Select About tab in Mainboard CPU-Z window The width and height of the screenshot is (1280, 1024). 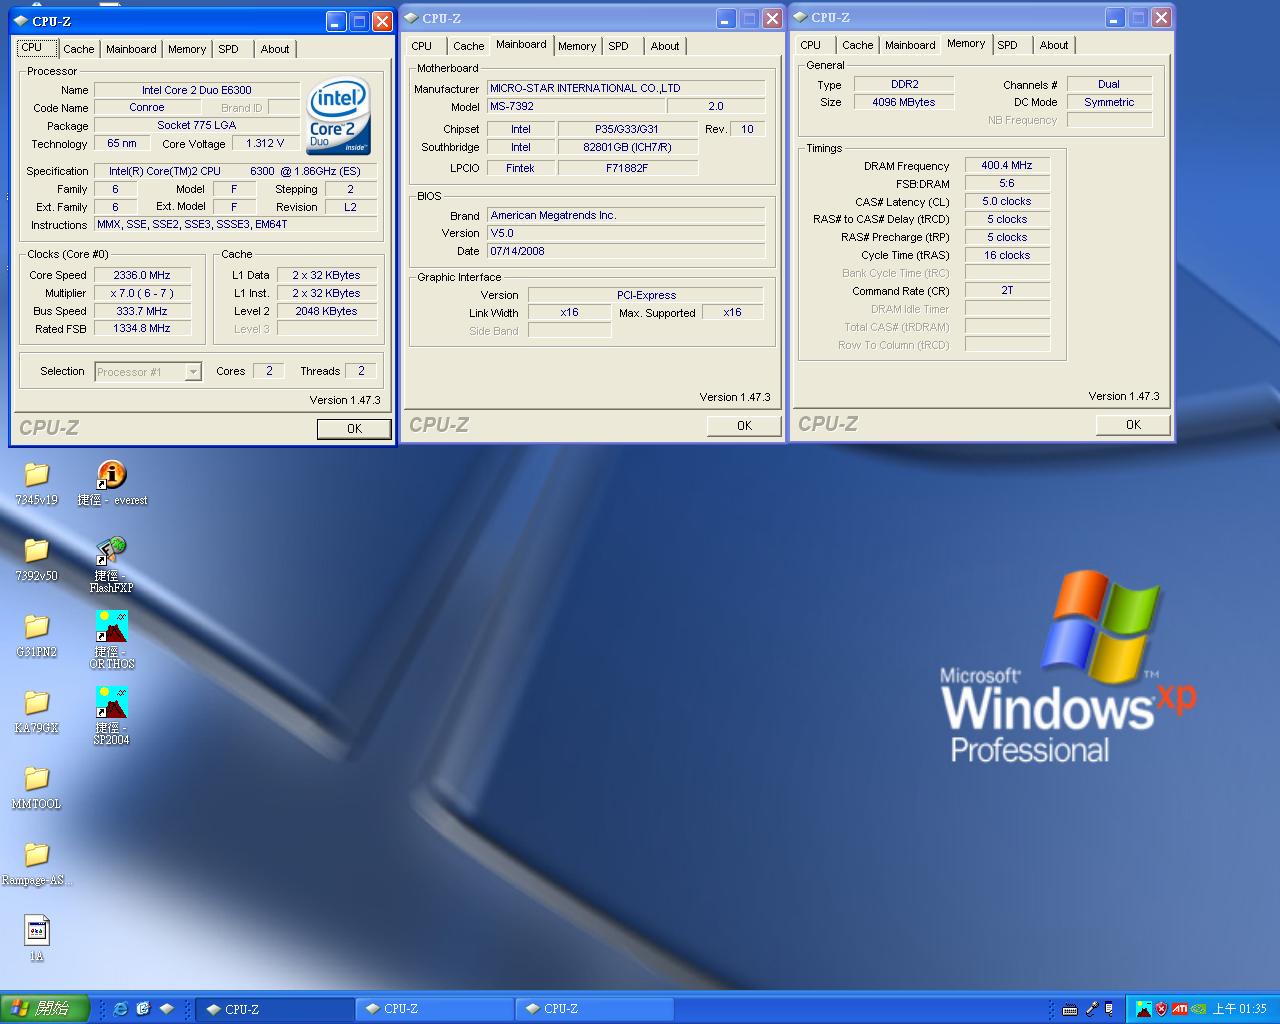pyautogui.click(x=664, y=46)
